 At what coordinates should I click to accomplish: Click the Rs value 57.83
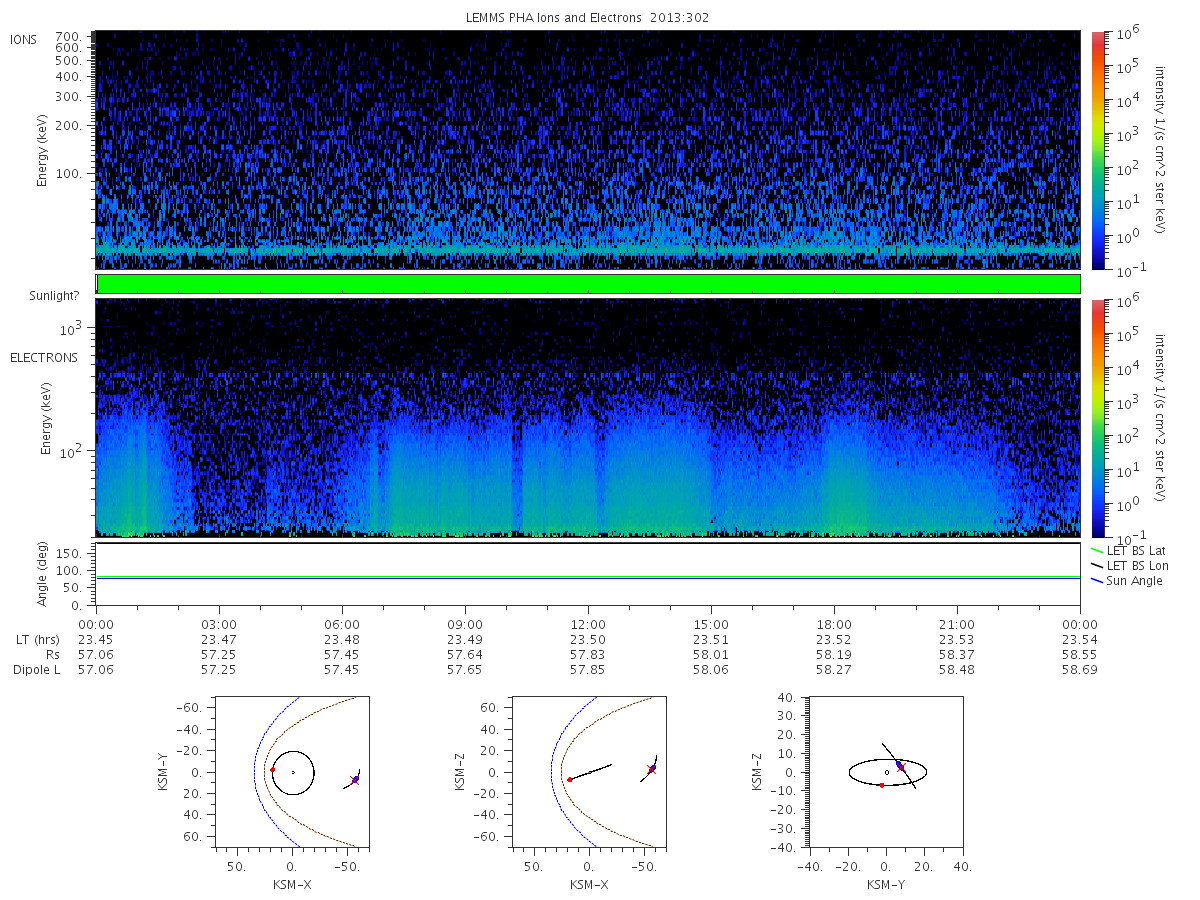click(x=588, y=654)
